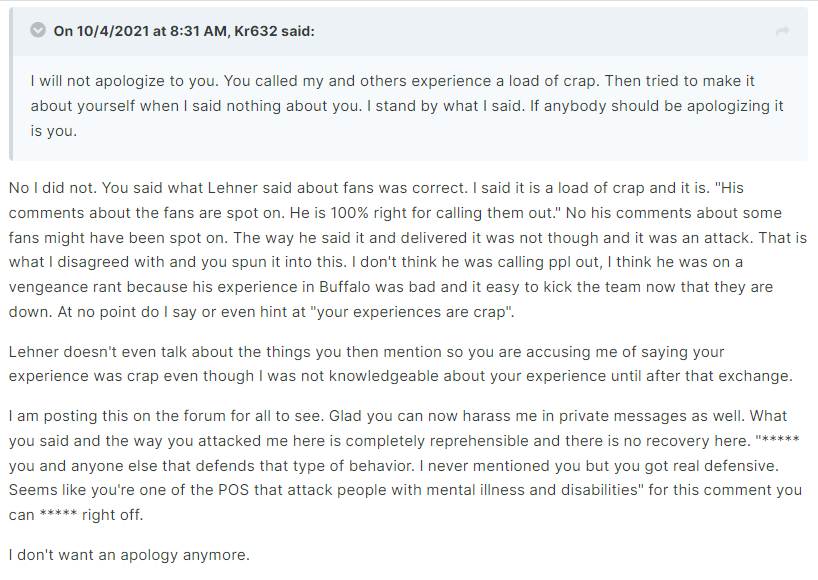
Task: Open the quote header "Kr632 said:" link
Action: click(x=274, y=31)
